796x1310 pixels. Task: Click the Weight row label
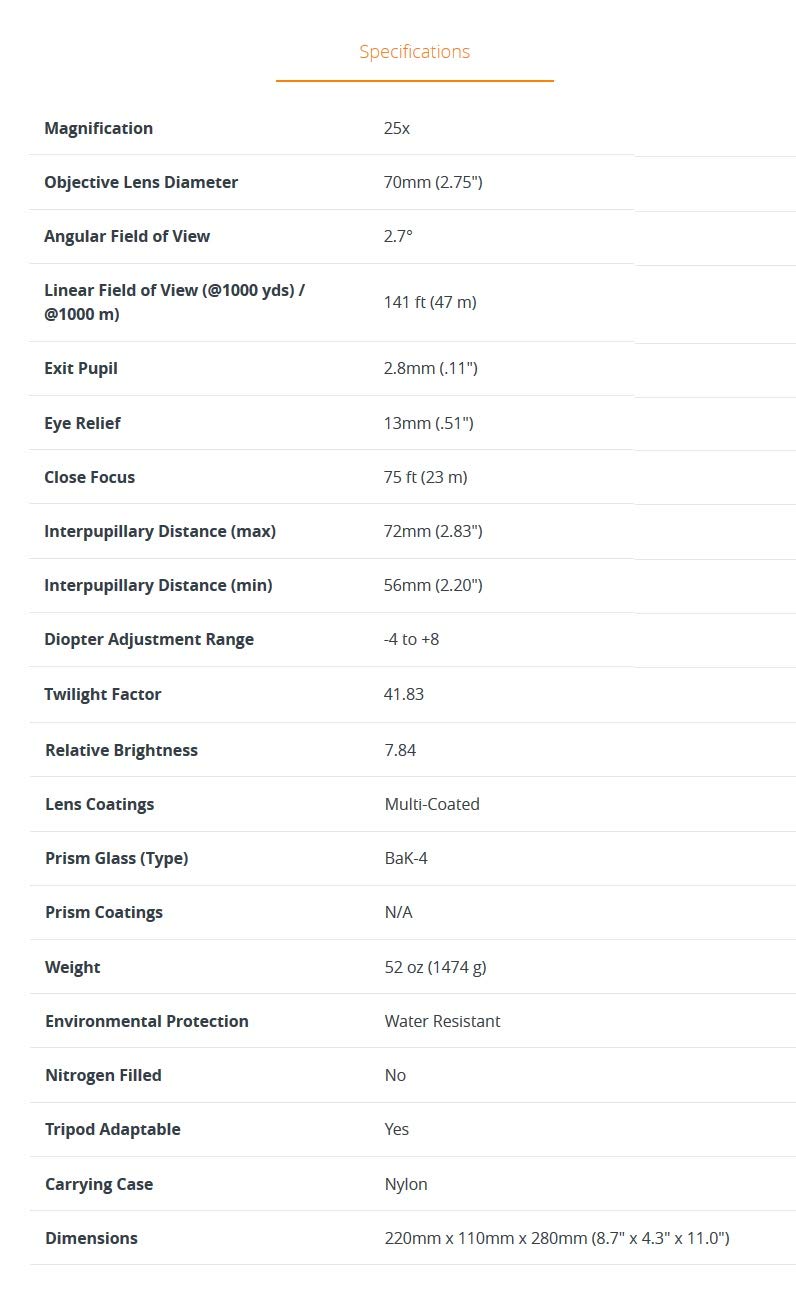pyautogui.click(x=73, y=967)
